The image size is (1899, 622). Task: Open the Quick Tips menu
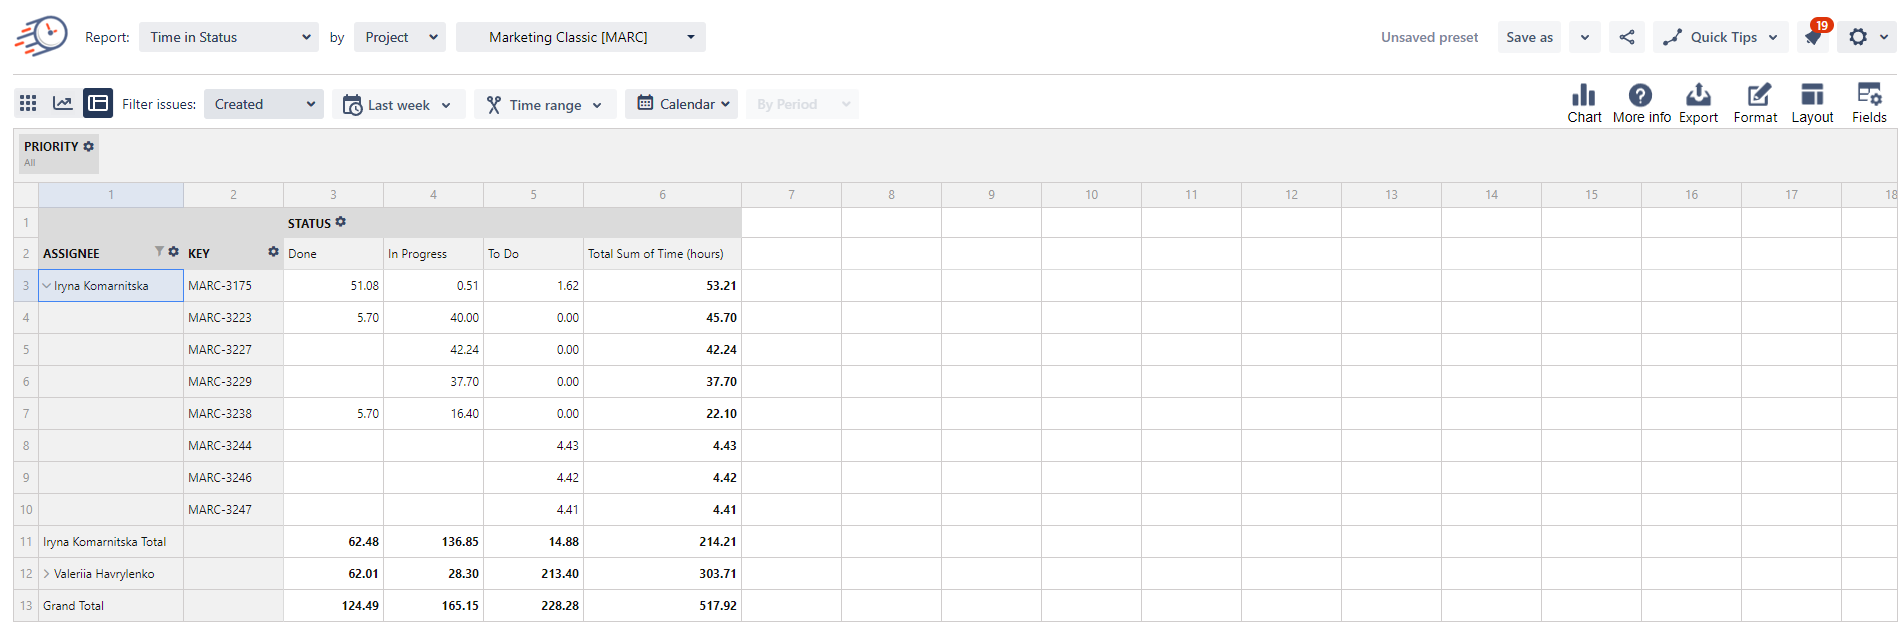point(1719,37)
